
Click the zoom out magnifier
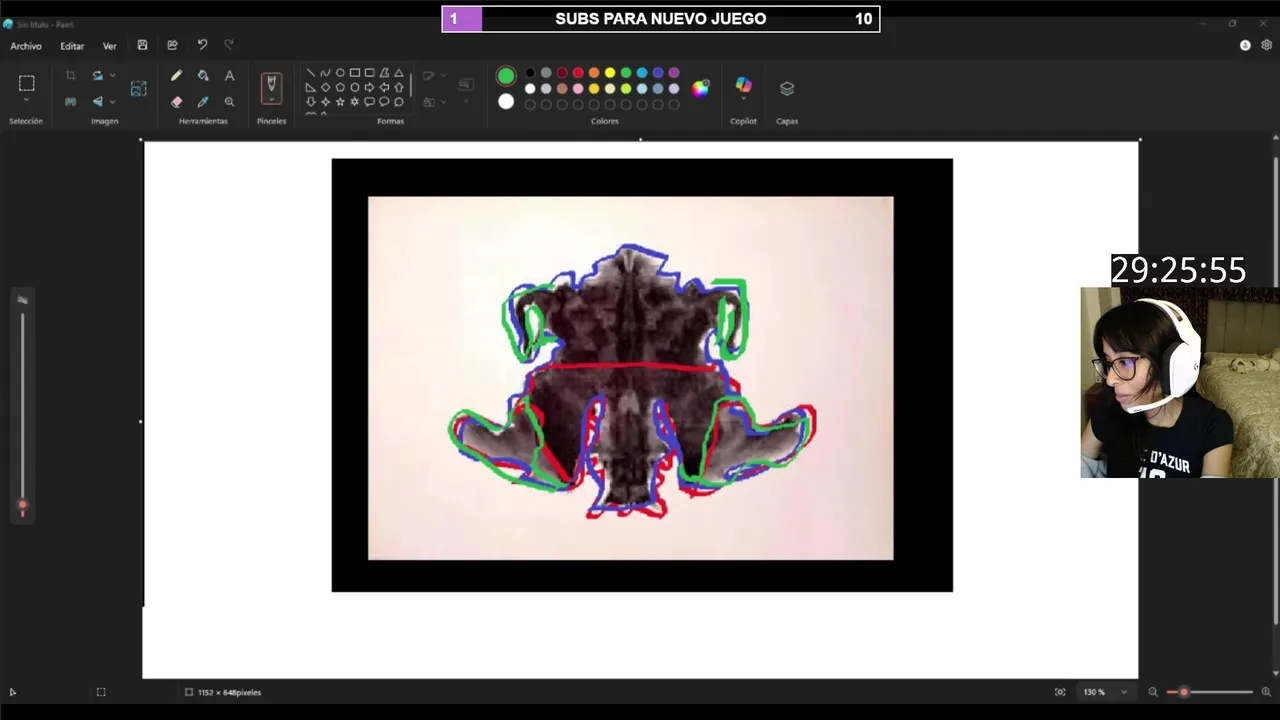pyautogui.click(x=1152, y=692)
